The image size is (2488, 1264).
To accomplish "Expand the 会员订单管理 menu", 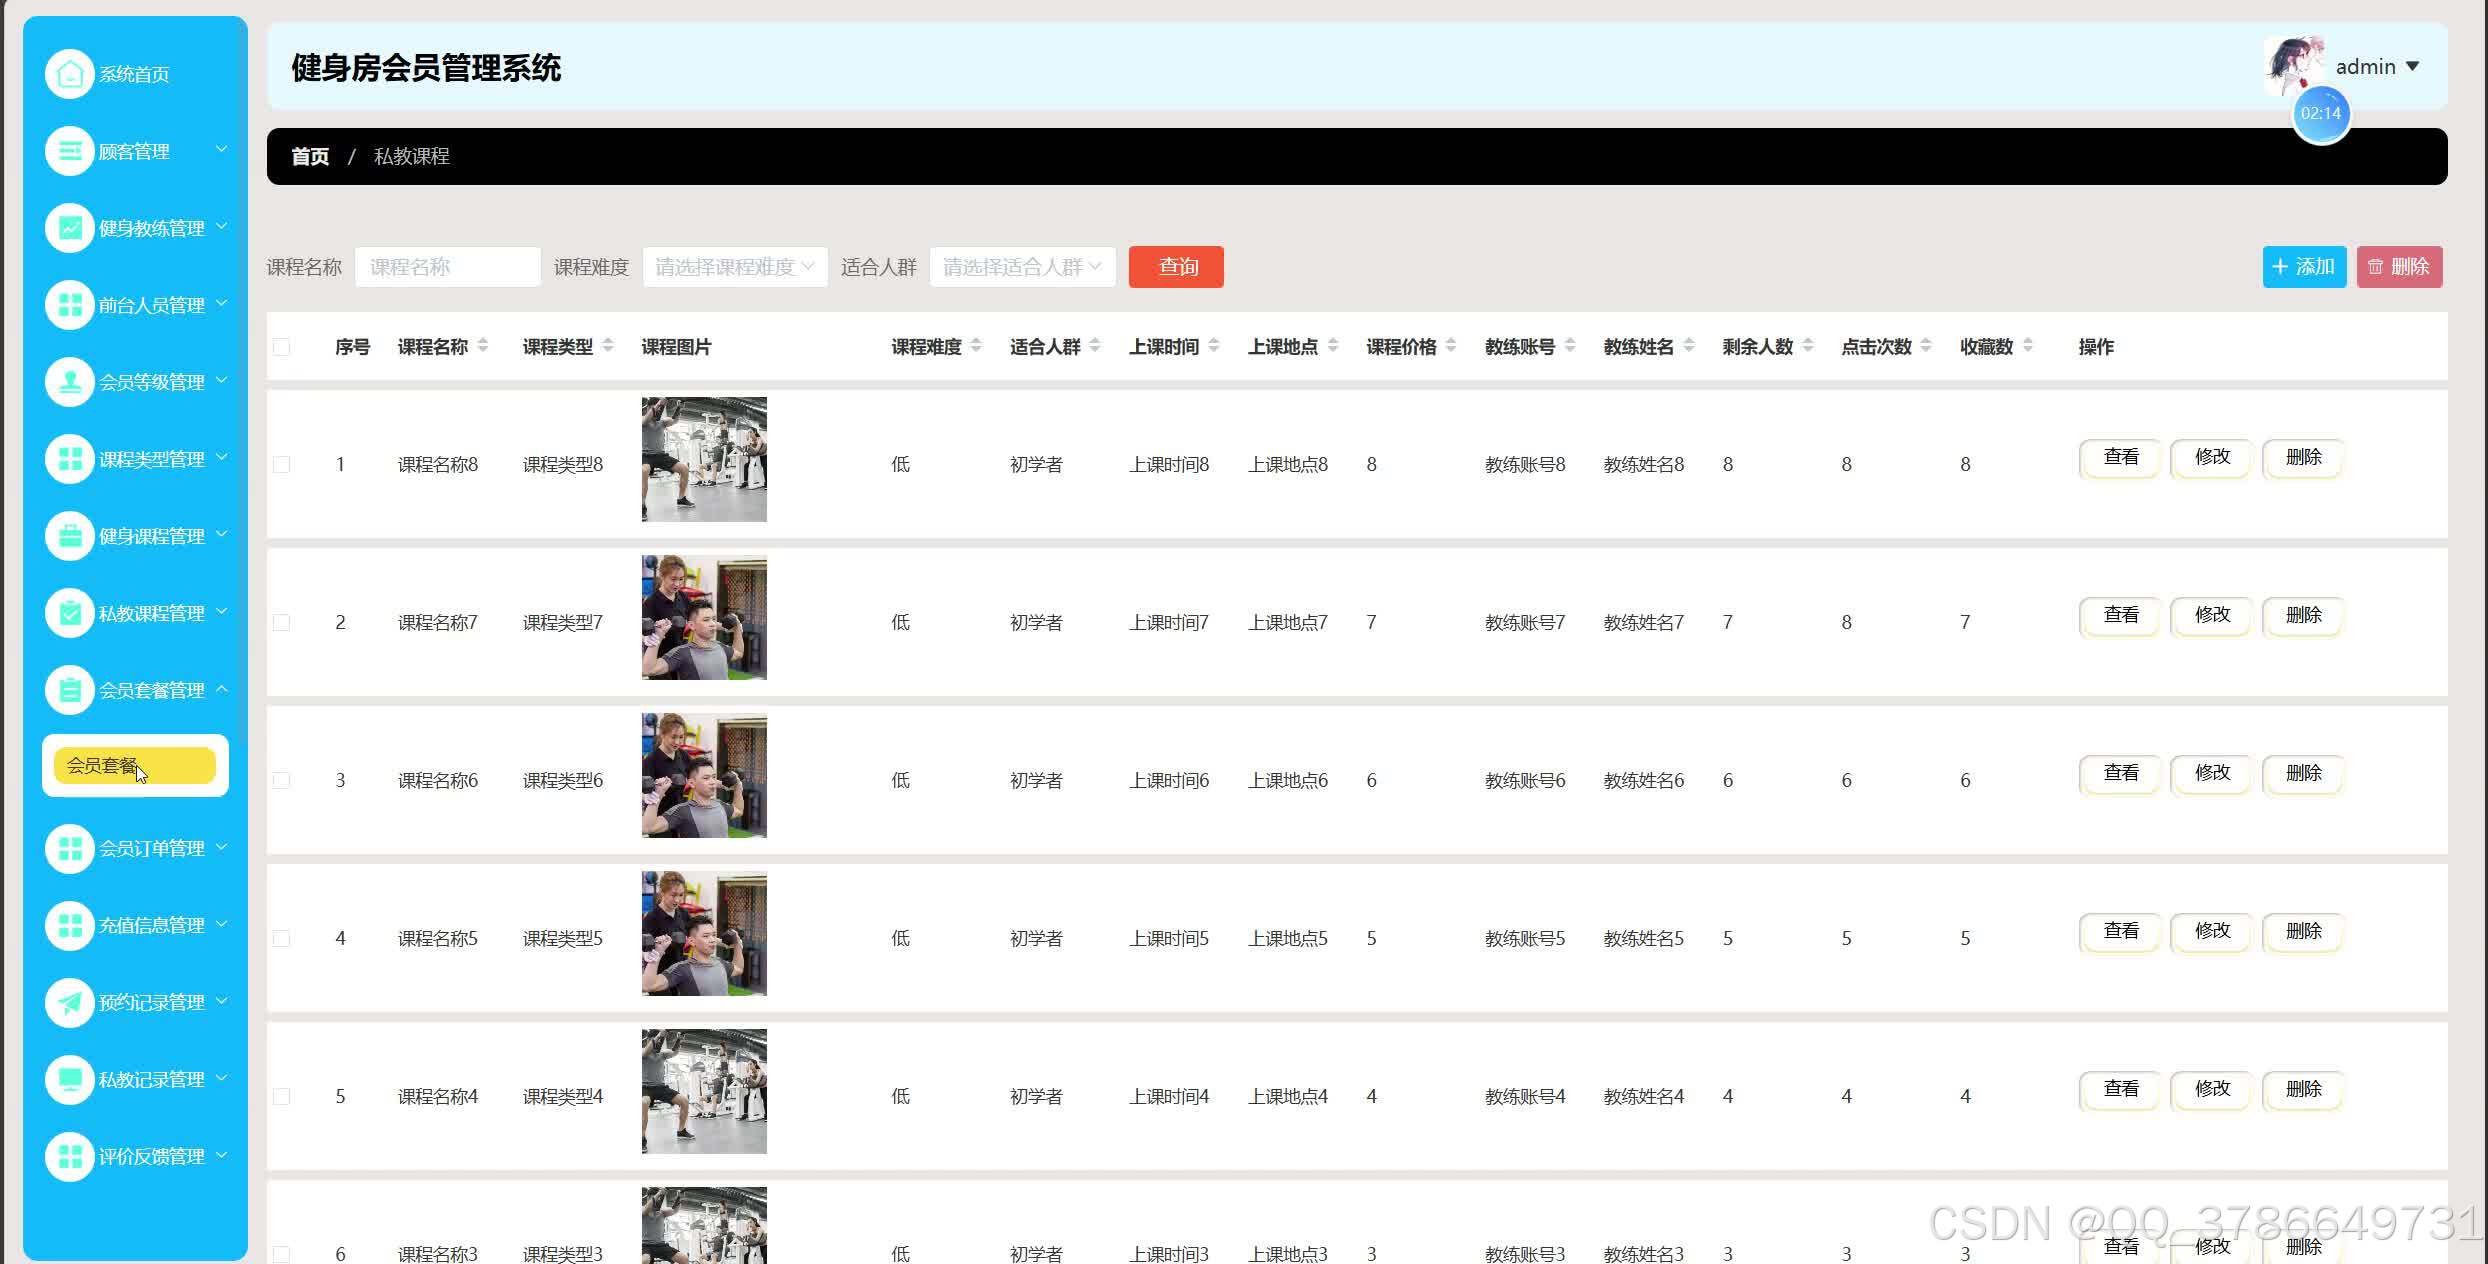I will [150, 848].
